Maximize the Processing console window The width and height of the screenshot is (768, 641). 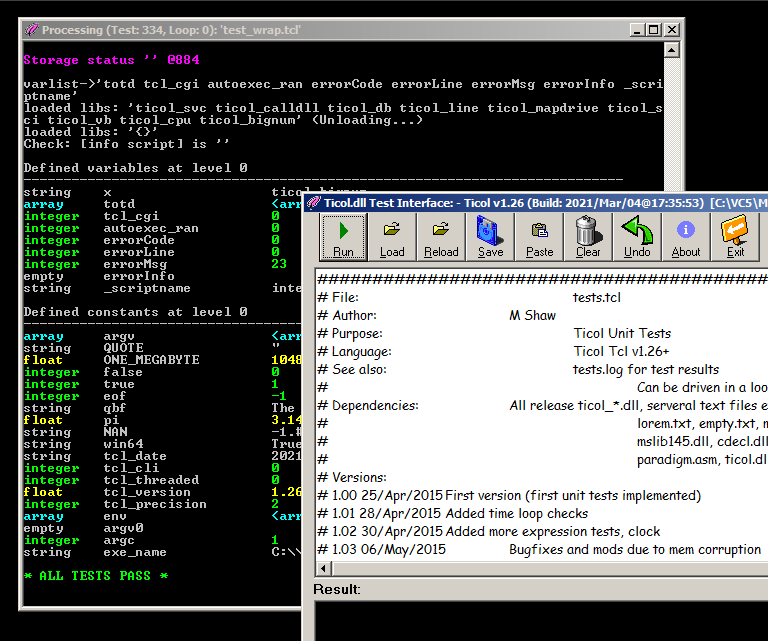653,30
